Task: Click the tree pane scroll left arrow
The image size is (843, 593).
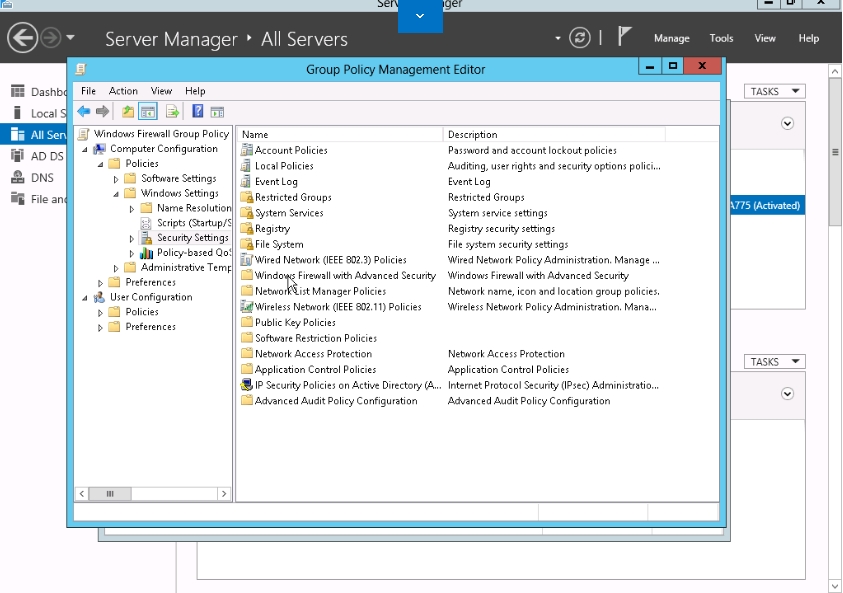Action: pos(82,494)
